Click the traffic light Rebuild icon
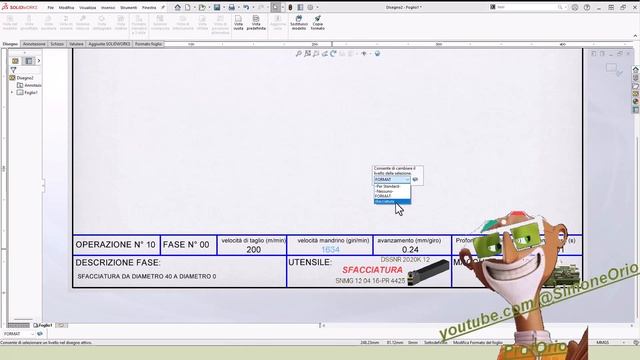 tap(290, 7)
